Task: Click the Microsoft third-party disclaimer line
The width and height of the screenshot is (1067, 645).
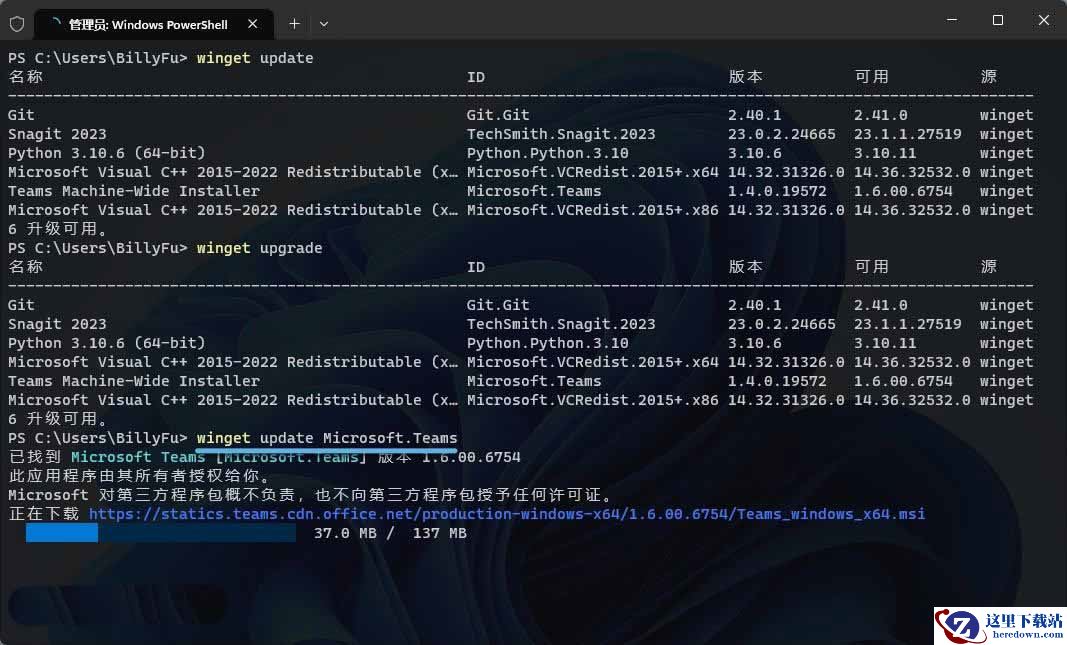Action: (x=310, y=495)
